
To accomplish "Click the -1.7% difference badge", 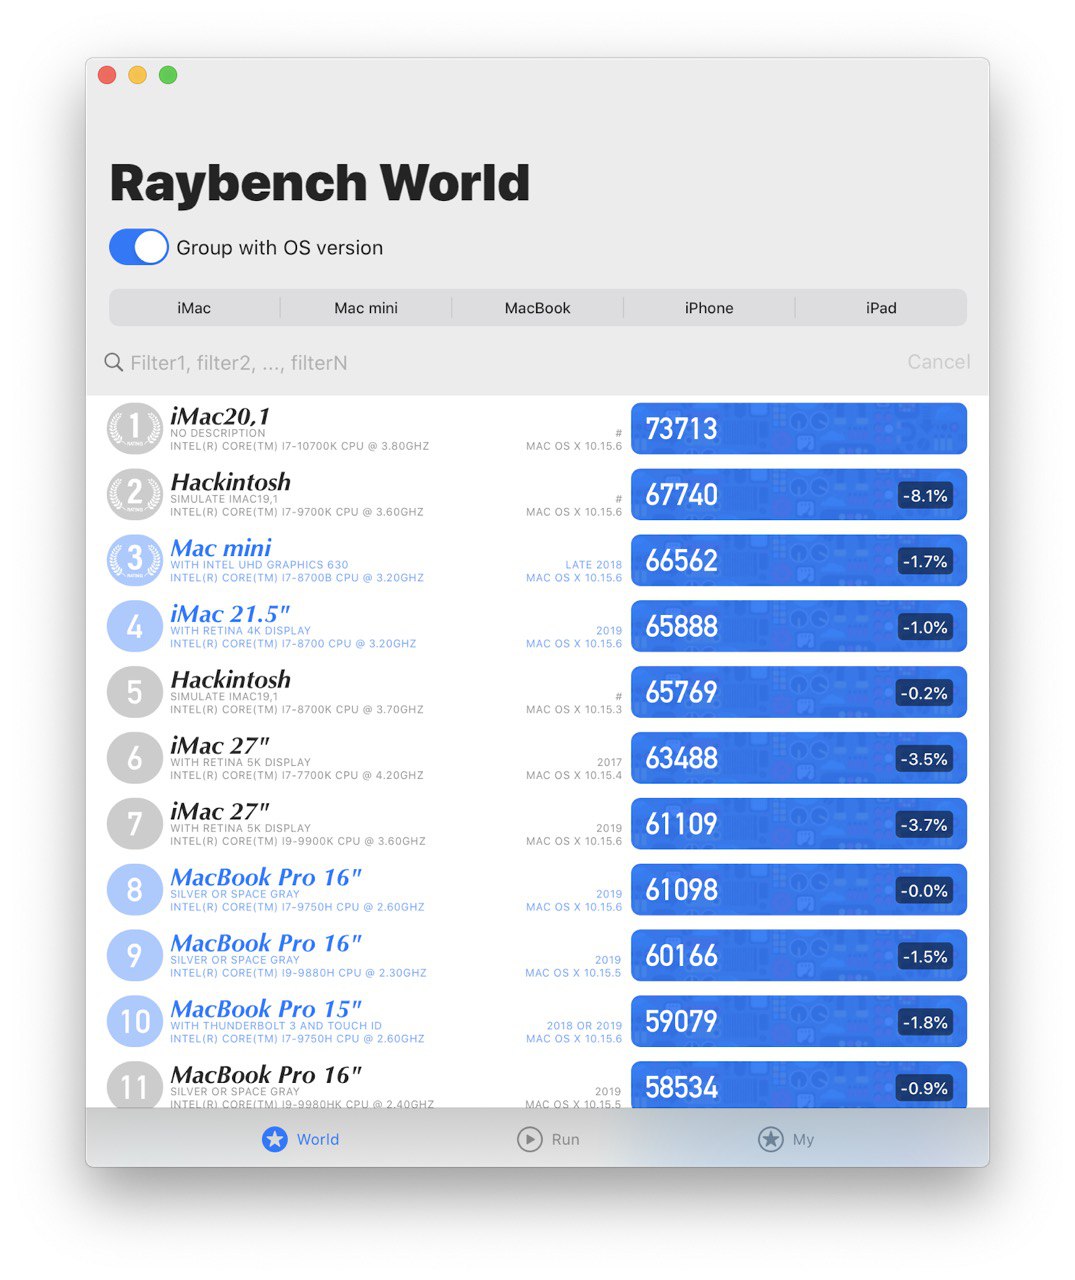I will [x=925, y=562].
